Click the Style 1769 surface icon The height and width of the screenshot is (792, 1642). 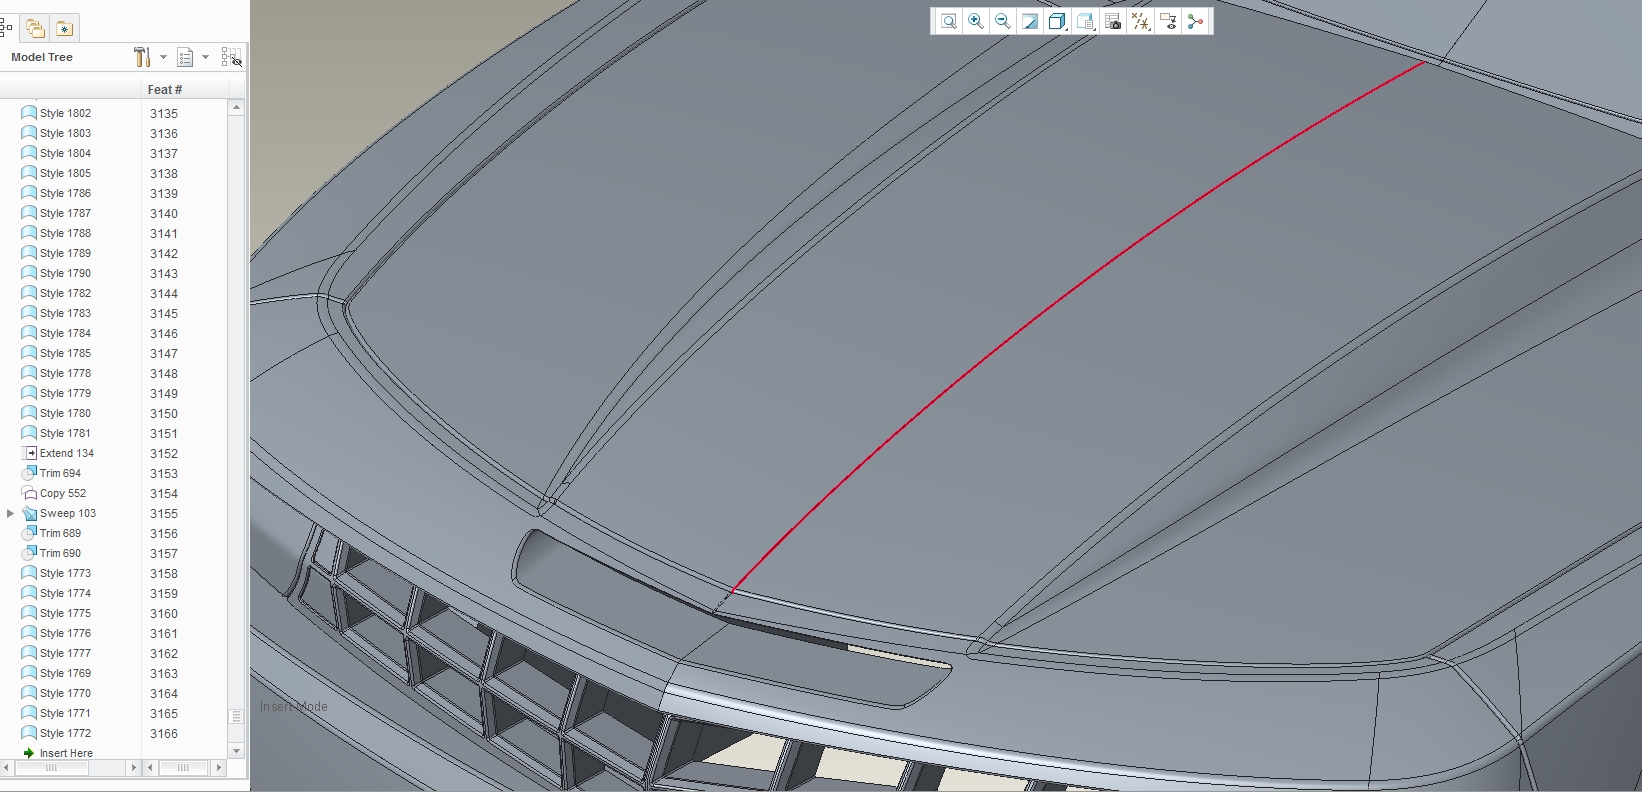29,673
